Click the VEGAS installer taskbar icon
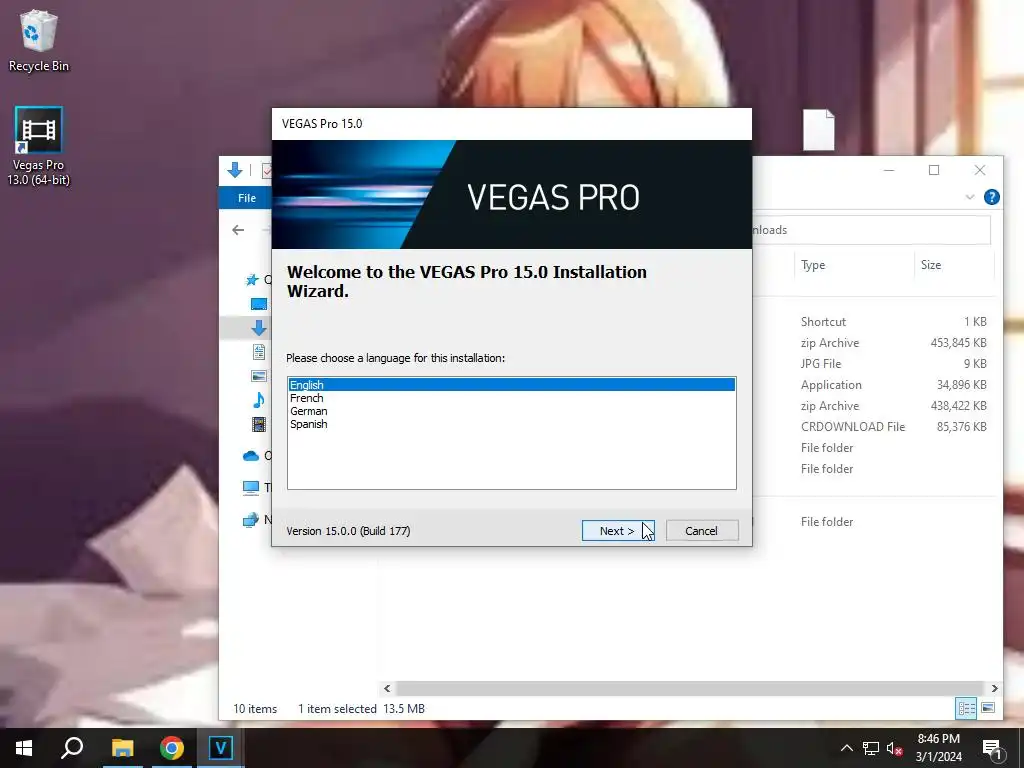The image size is (1024, 768). [x=221, y=748]
